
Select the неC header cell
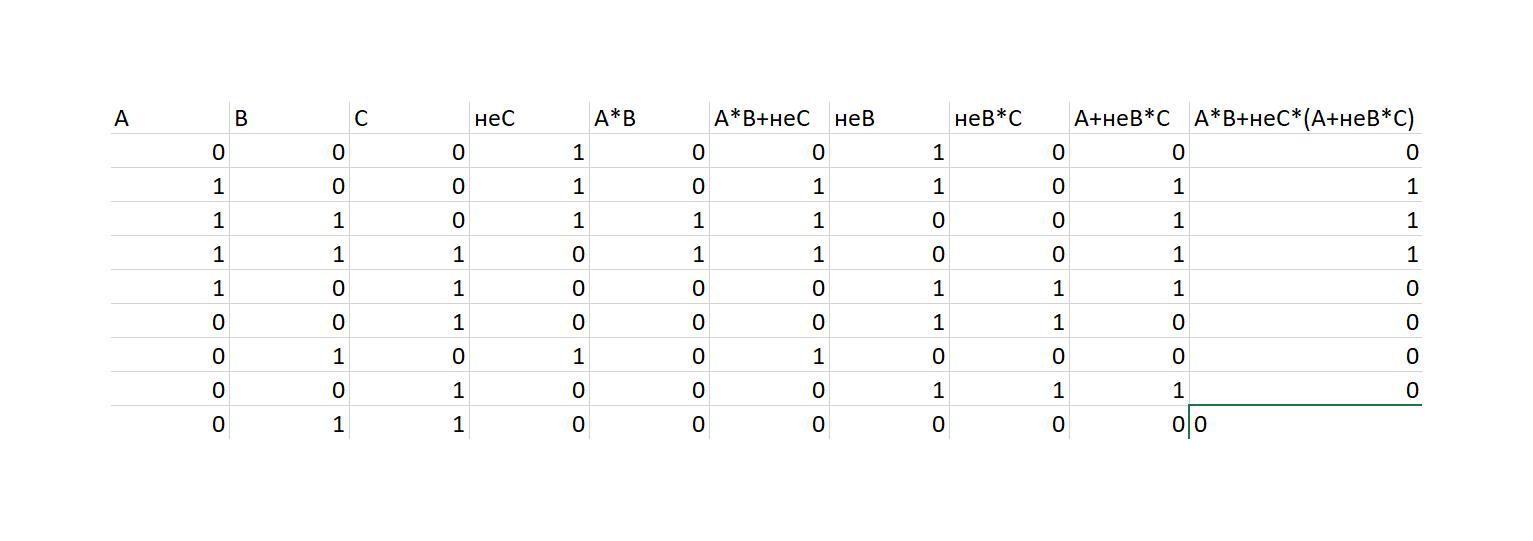coord(529,118)
